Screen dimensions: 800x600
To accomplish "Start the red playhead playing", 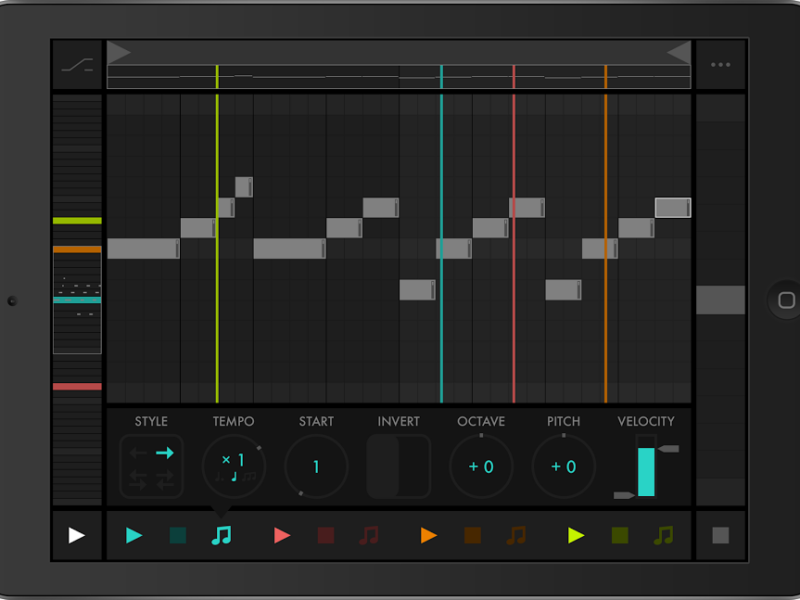I will 282,536.
